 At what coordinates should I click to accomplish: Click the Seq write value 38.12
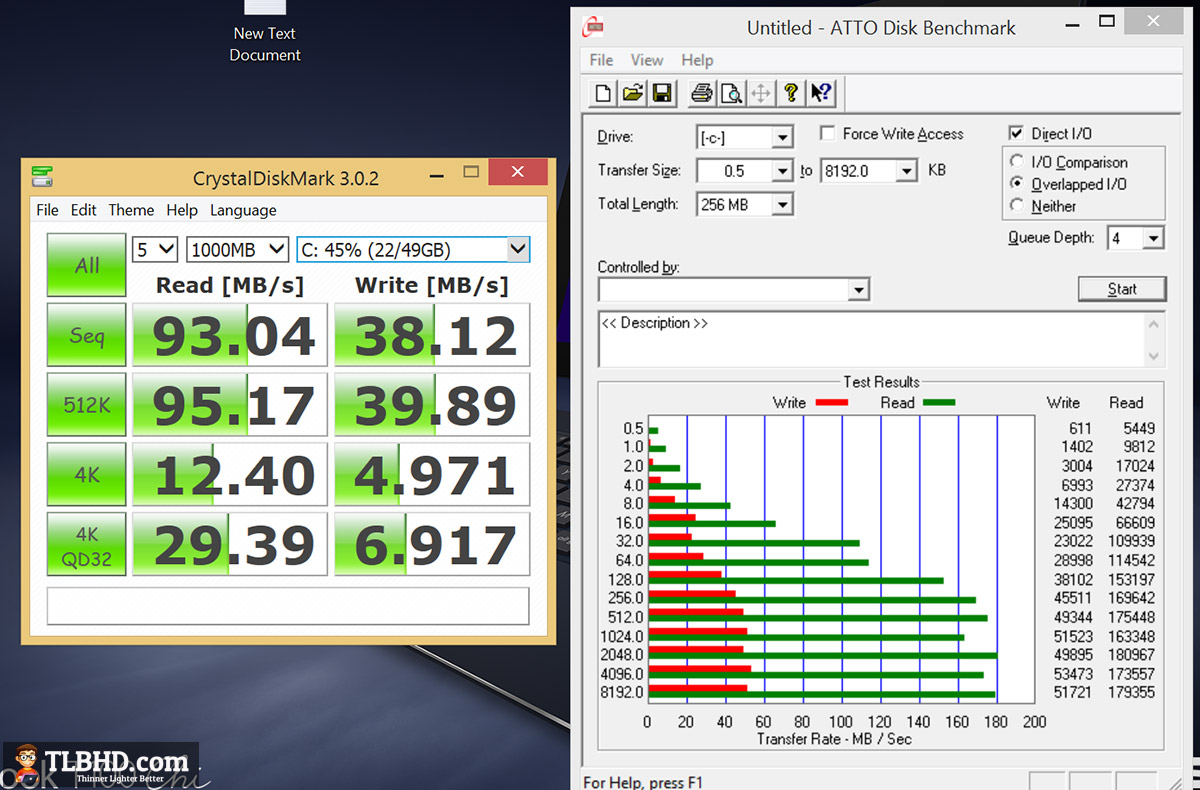(x=432, y=335)
